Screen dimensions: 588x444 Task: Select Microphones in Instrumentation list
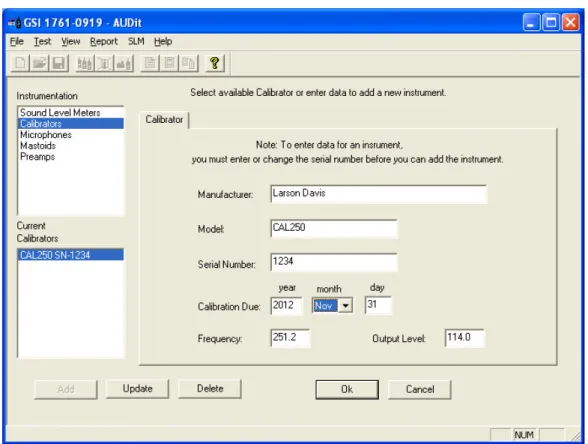coord(70,135)
